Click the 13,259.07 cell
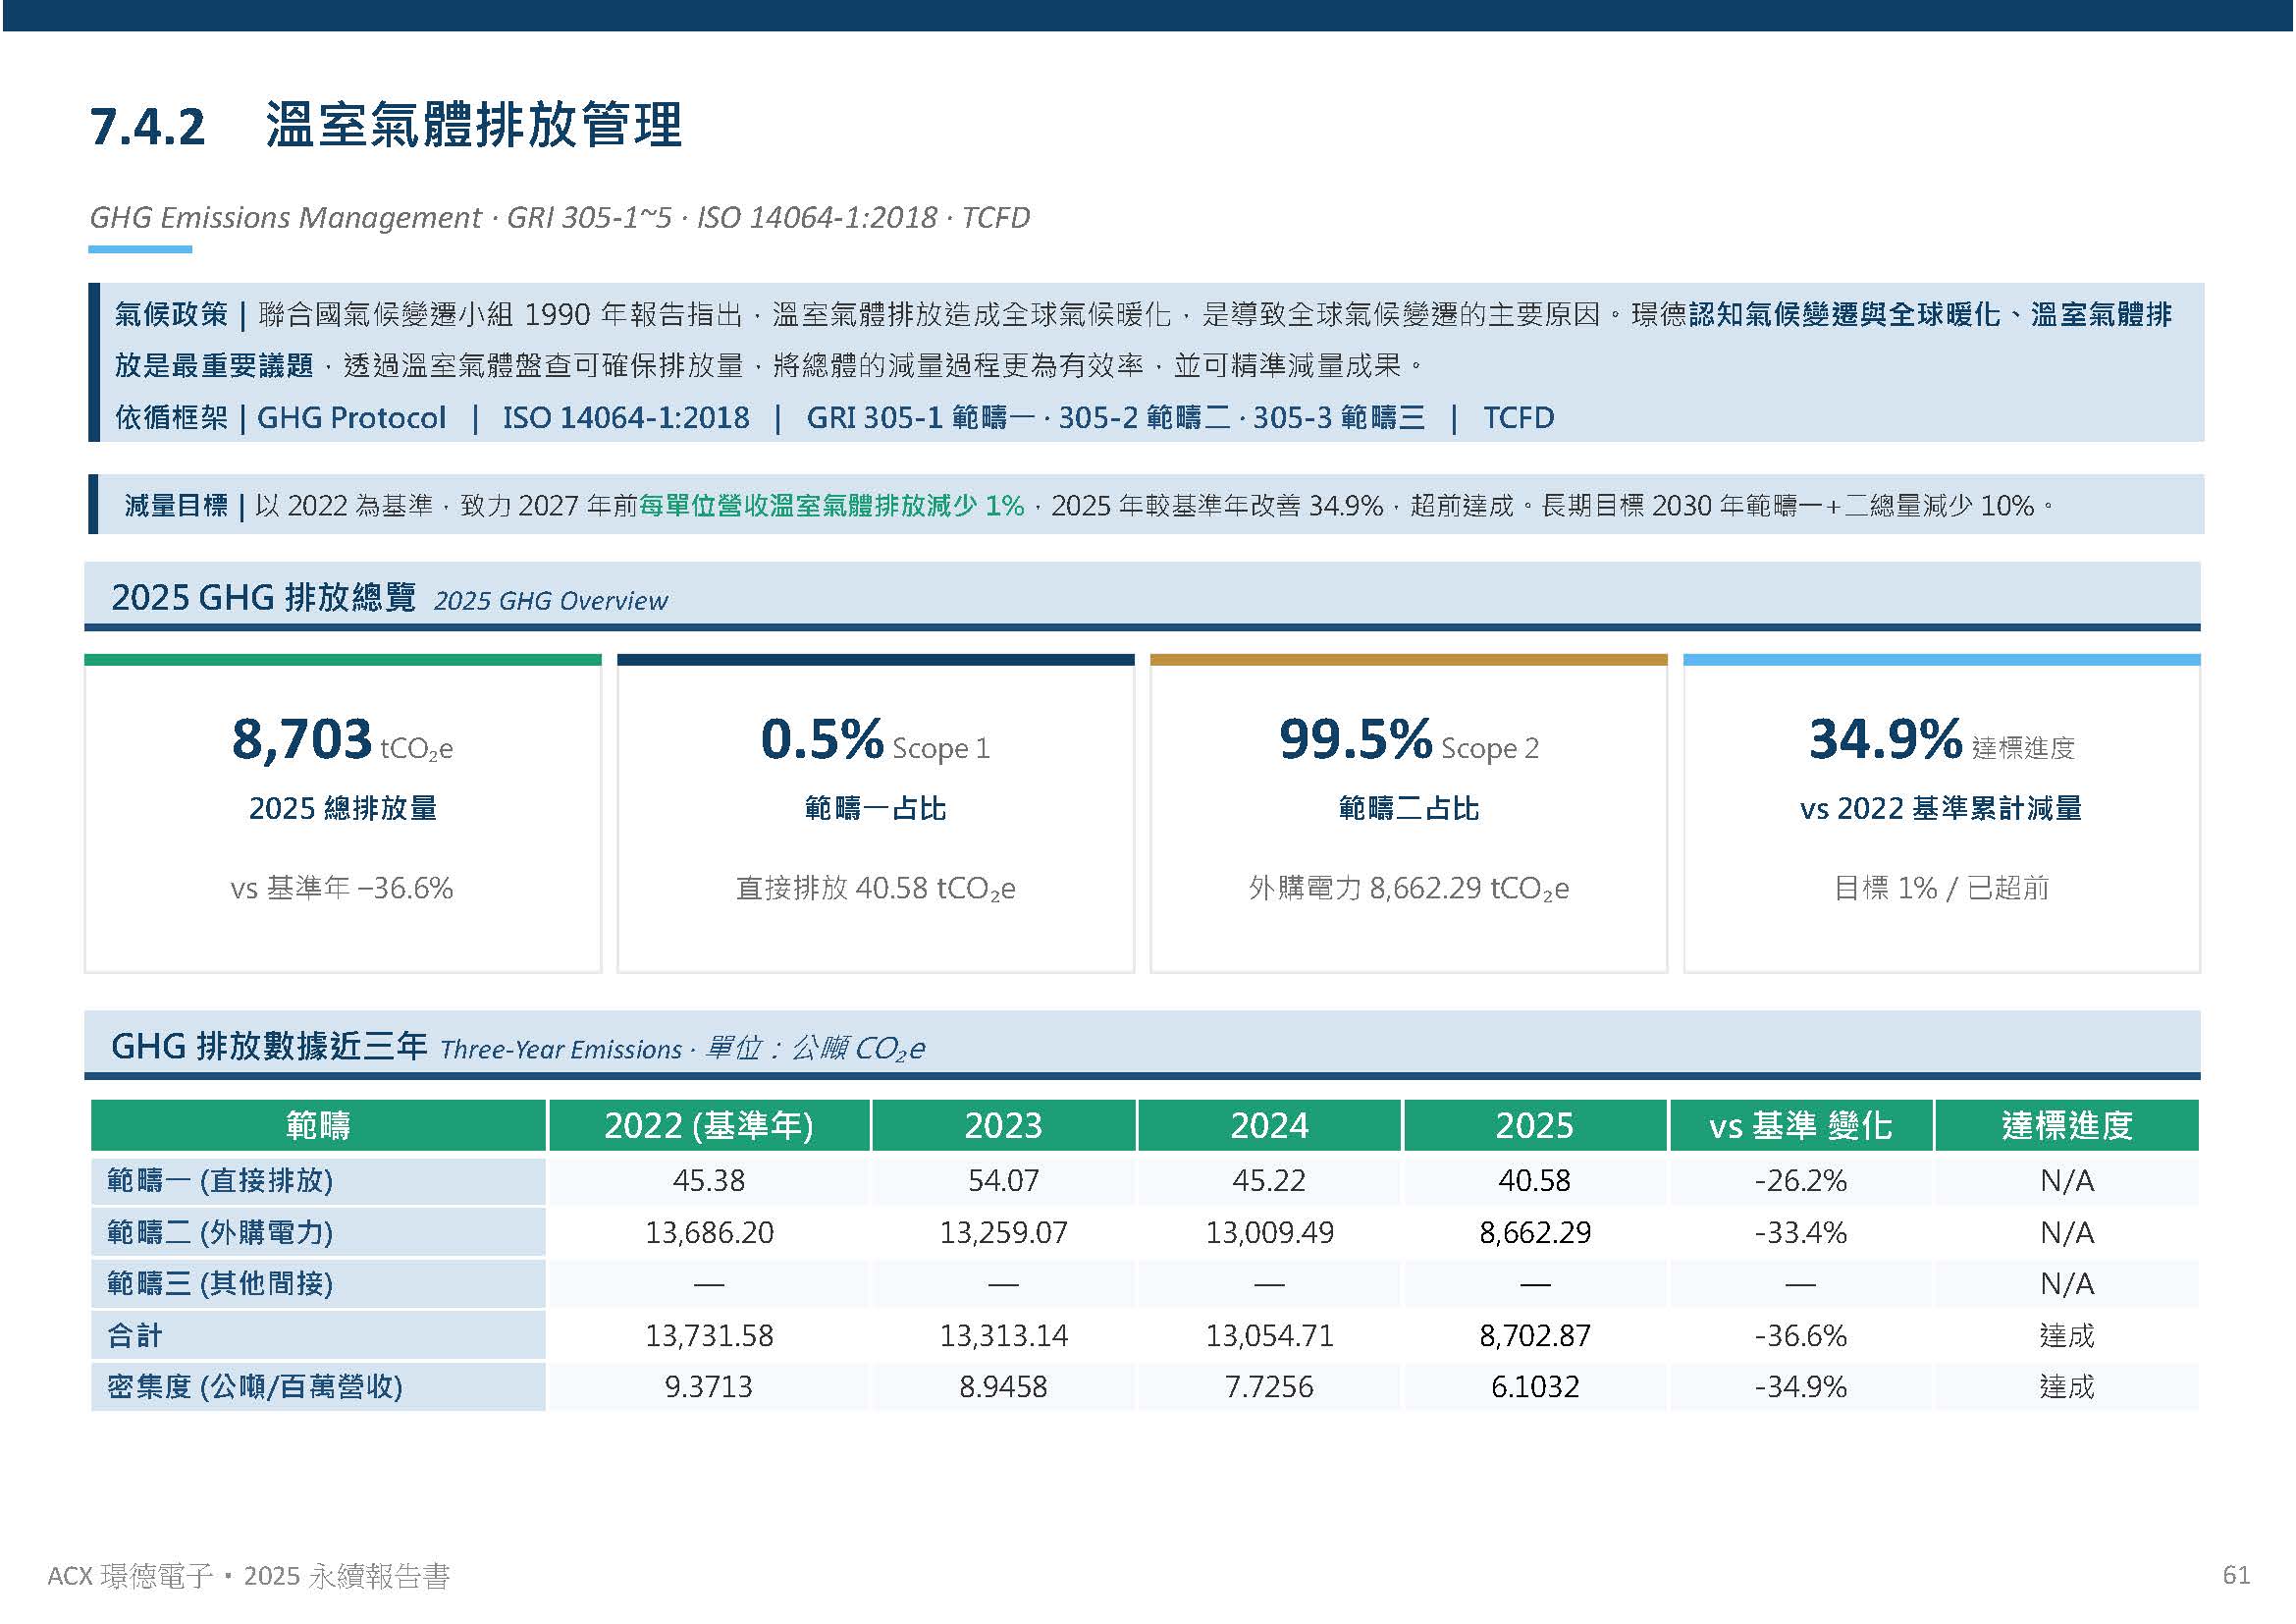The height and width of the screenshot is (1624, 2296). 1003,1233
